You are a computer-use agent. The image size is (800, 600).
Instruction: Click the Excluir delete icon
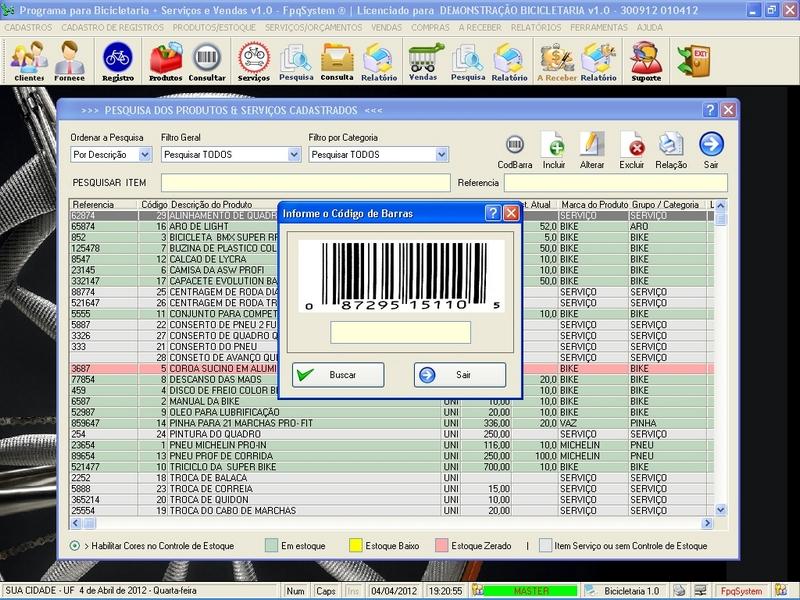coord(631,145)
